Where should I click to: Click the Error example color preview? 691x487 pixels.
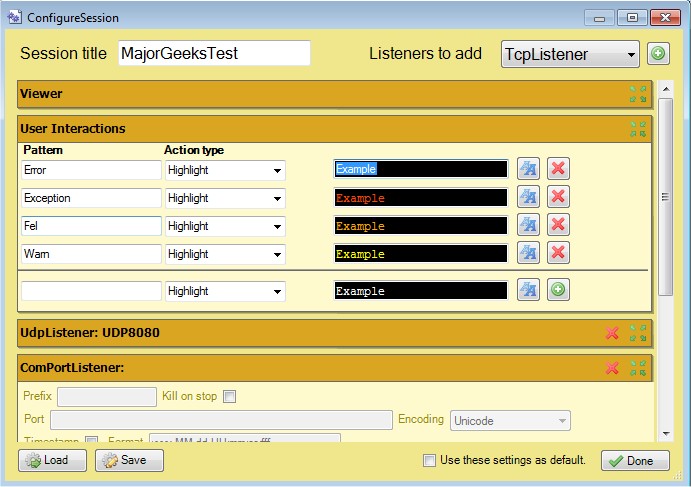click(x=421, y=169)
